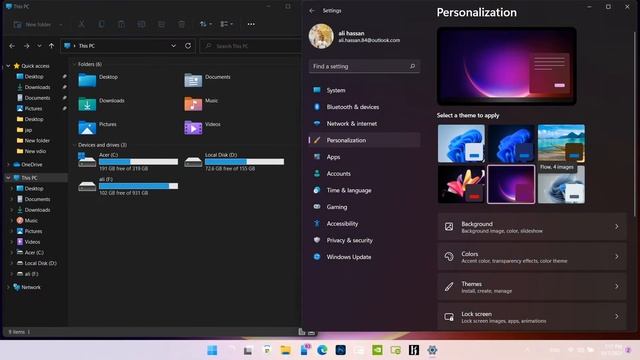Open Windows Update settings
640x360 pixels.
pos(364,257)
